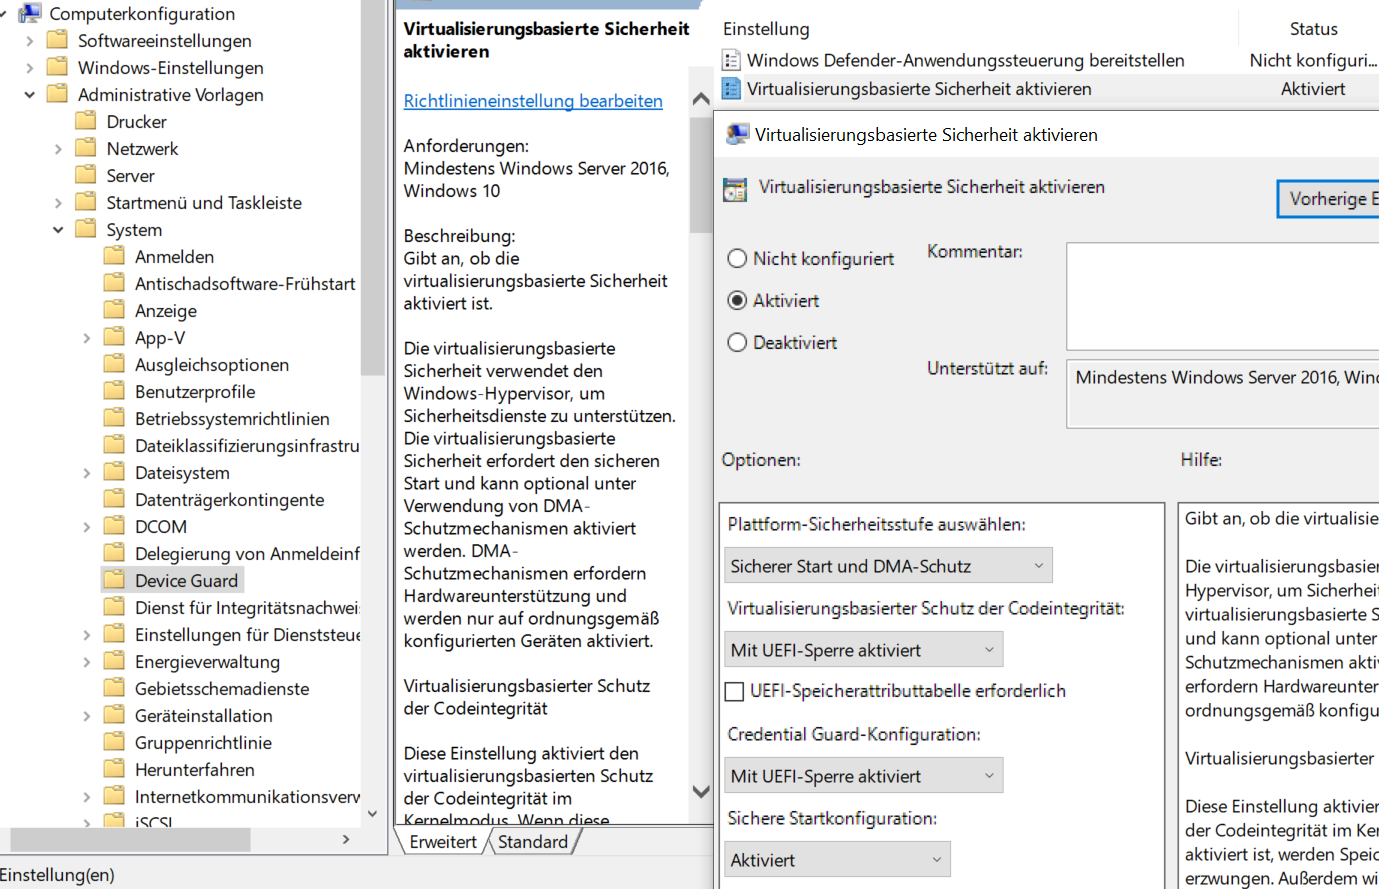Expand the Dateisystem tree node
1379x889 pixels.
pos(86,472)
